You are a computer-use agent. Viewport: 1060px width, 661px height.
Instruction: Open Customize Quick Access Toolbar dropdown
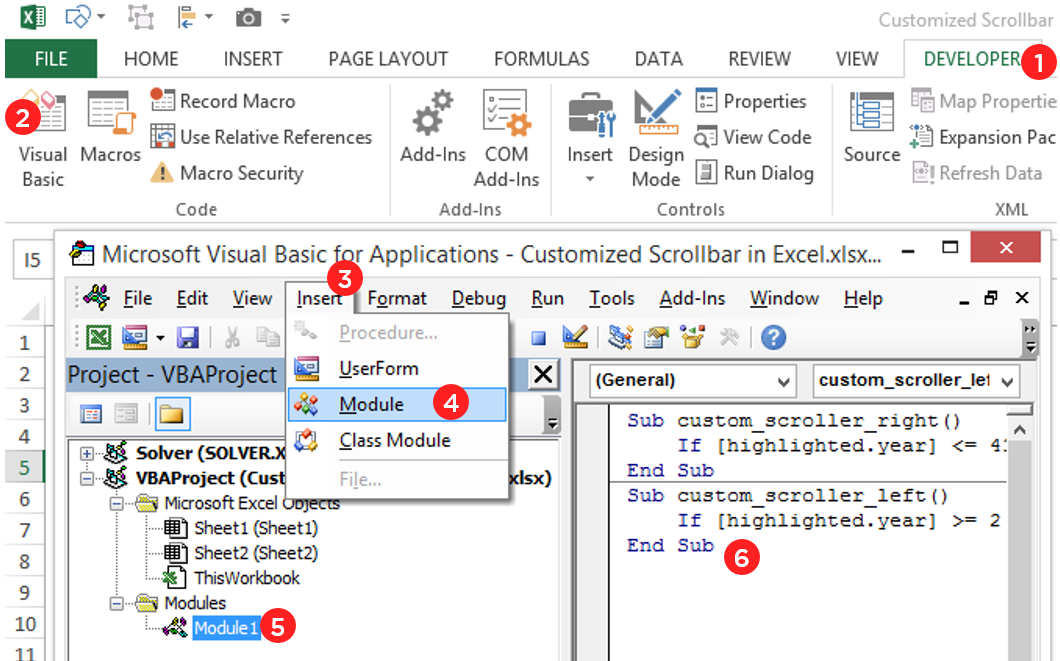point(285,19)
